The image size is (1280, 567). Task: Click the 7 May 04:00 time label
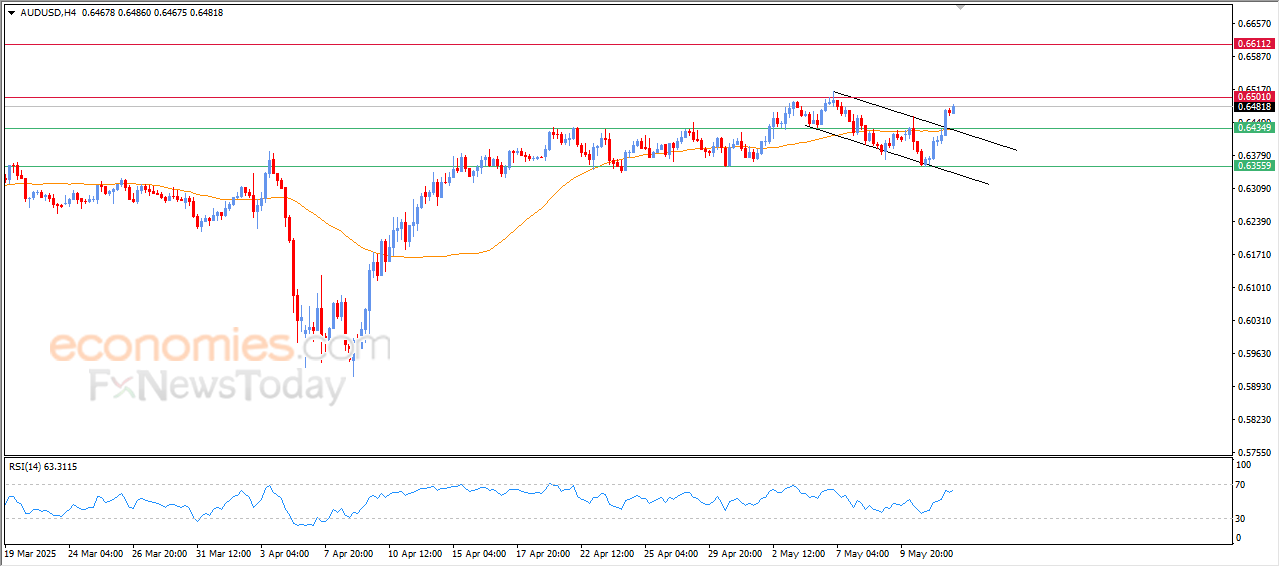(x=863, y=552)
